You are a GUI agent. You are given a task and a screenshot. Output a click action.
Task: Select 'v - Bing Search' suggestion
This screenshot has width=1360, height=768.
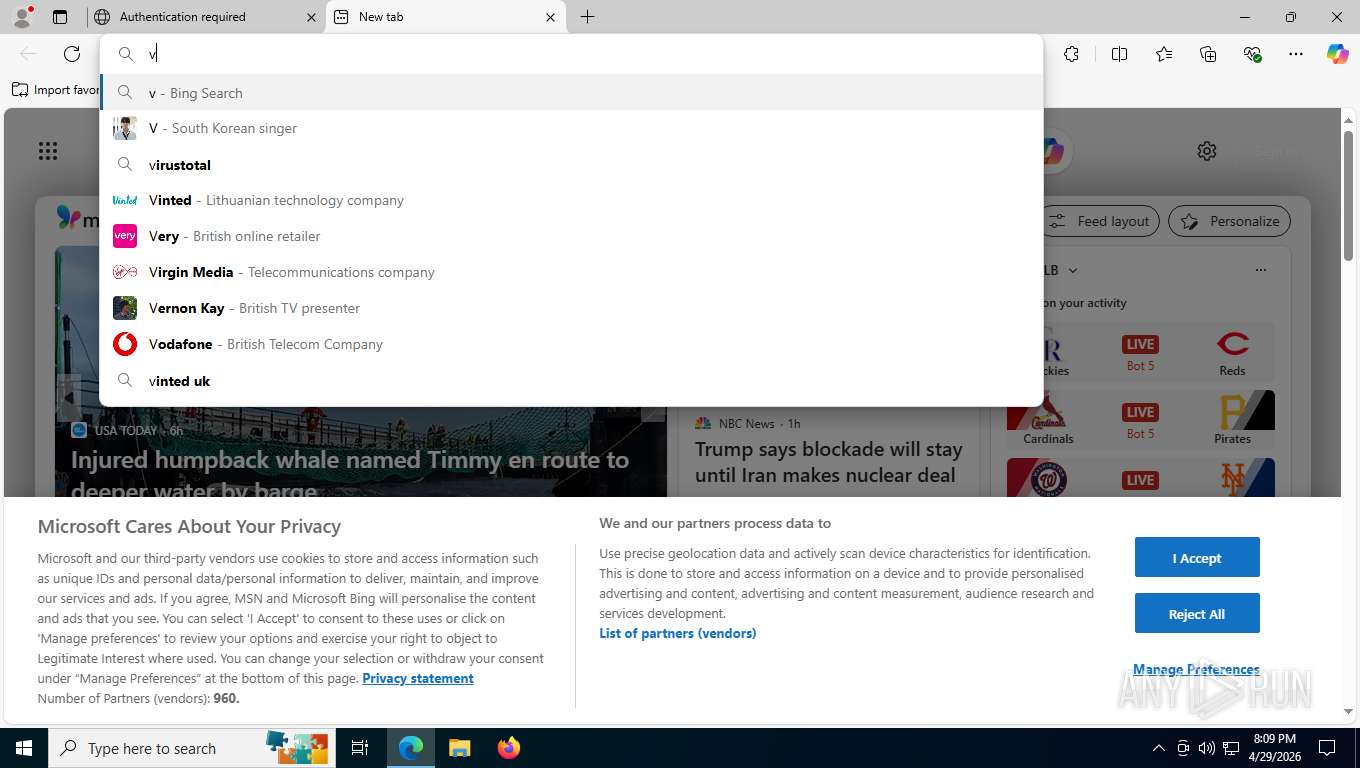coord(571,92)
